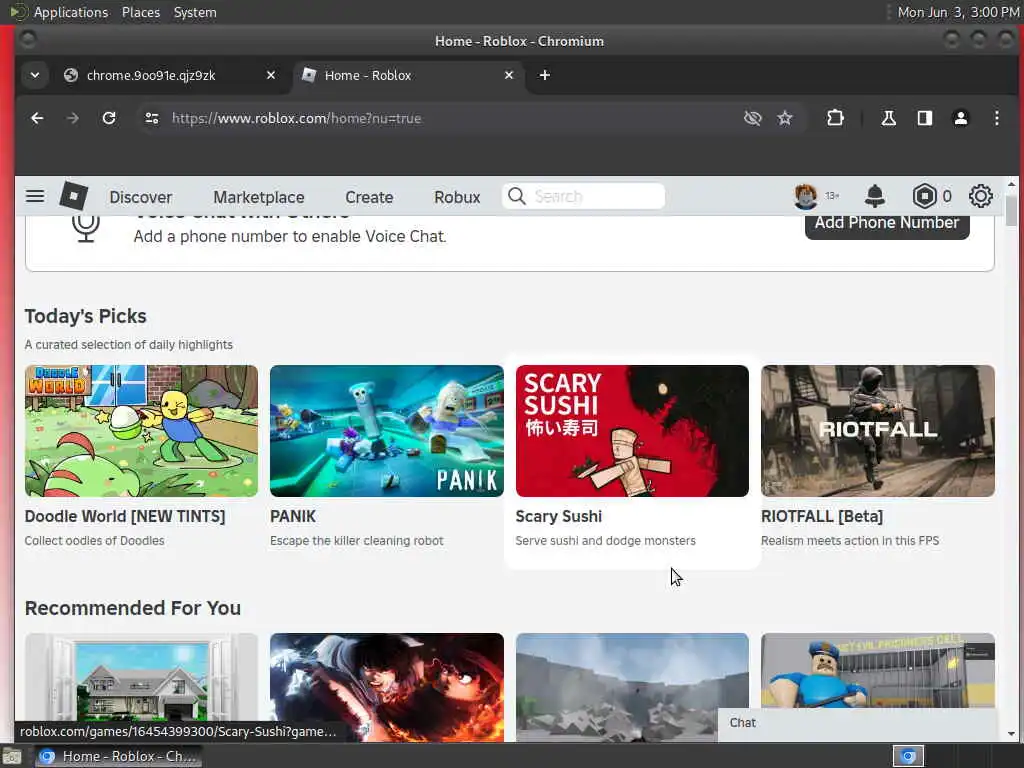
Task: Open the Marketplace menu item
Action: pos(259,197)
